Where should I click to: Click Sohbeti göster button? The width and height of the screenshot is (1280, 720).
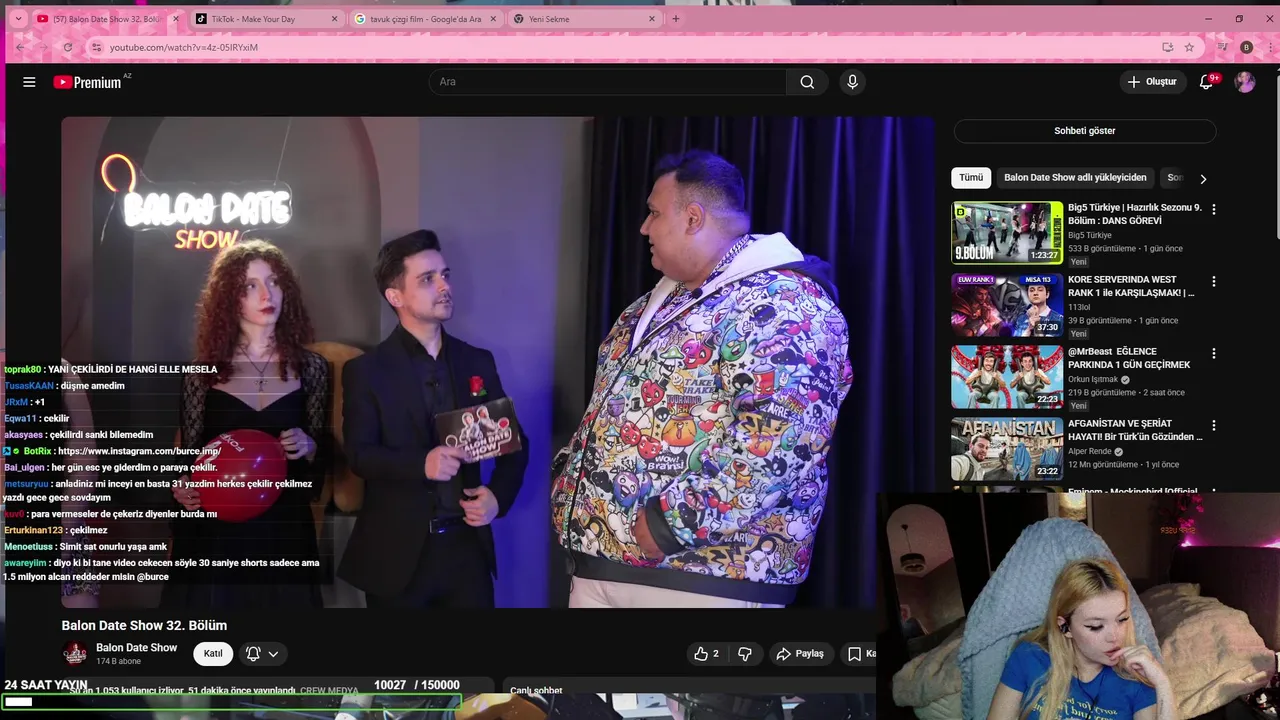[x=1084, y=131]
